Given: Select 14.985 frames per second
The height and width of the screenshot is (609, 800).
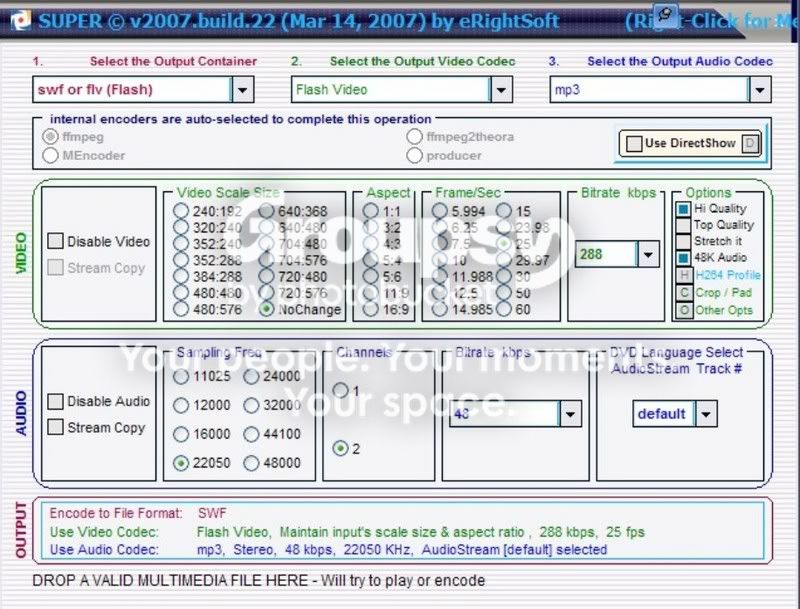Looking at the screenshot, I should pyautogui.click(x=440, y=309).
